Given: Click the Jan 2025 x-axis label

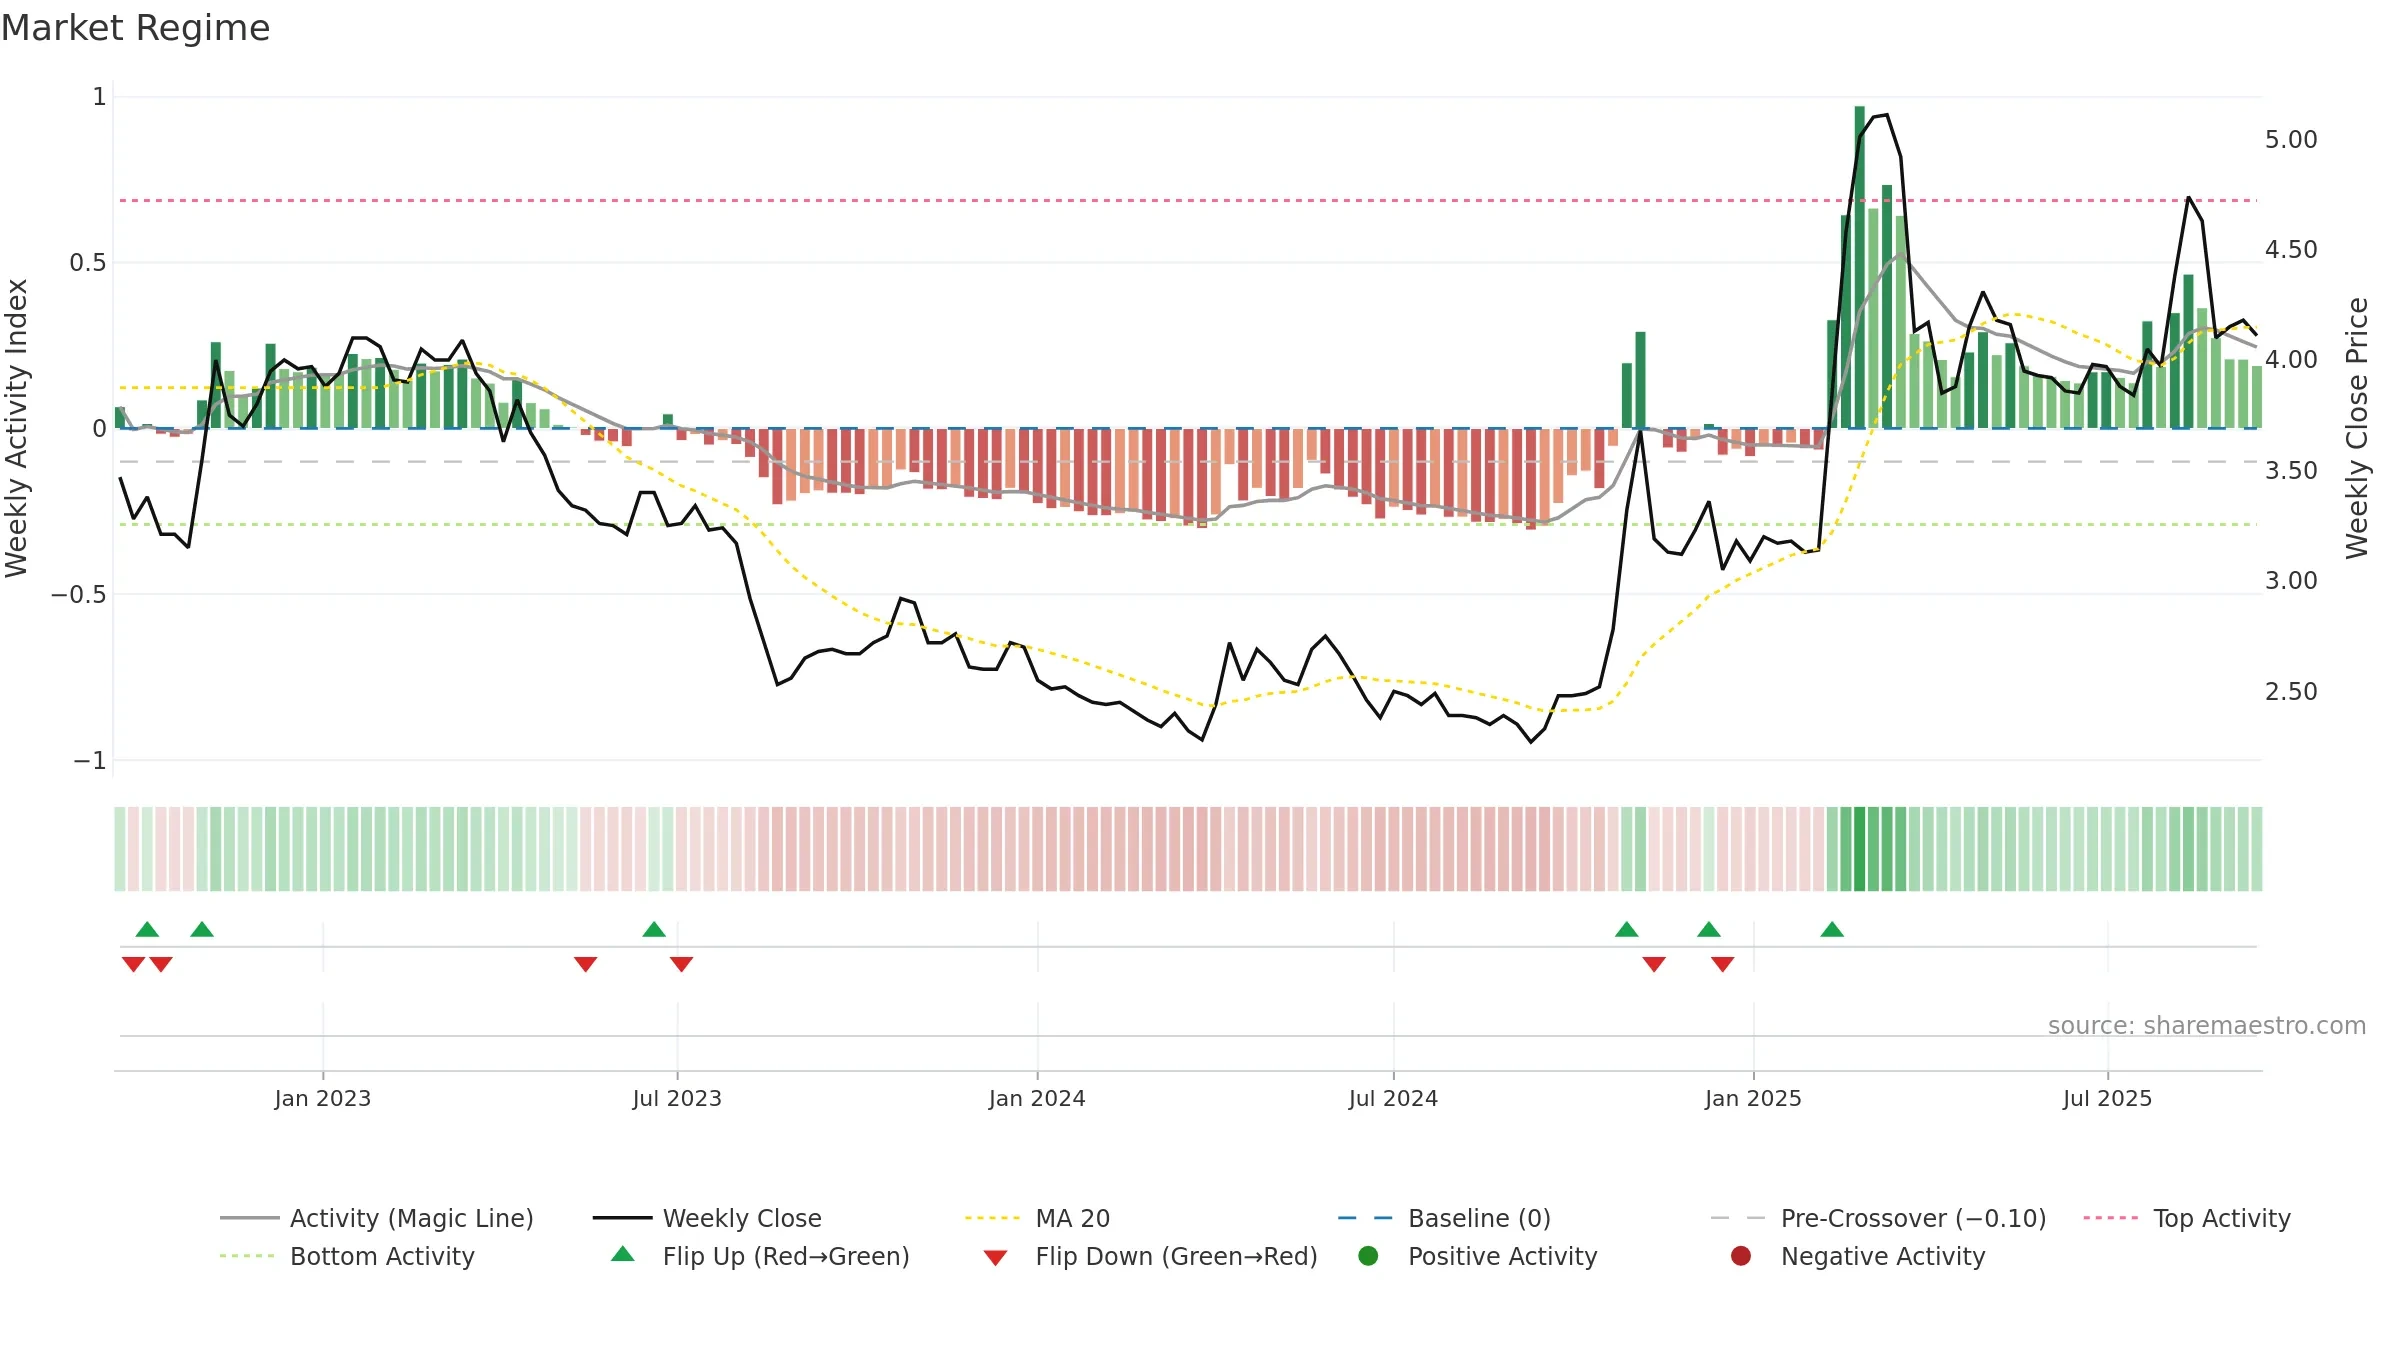Looking at the screenshot, I should coord(1753,1098).
